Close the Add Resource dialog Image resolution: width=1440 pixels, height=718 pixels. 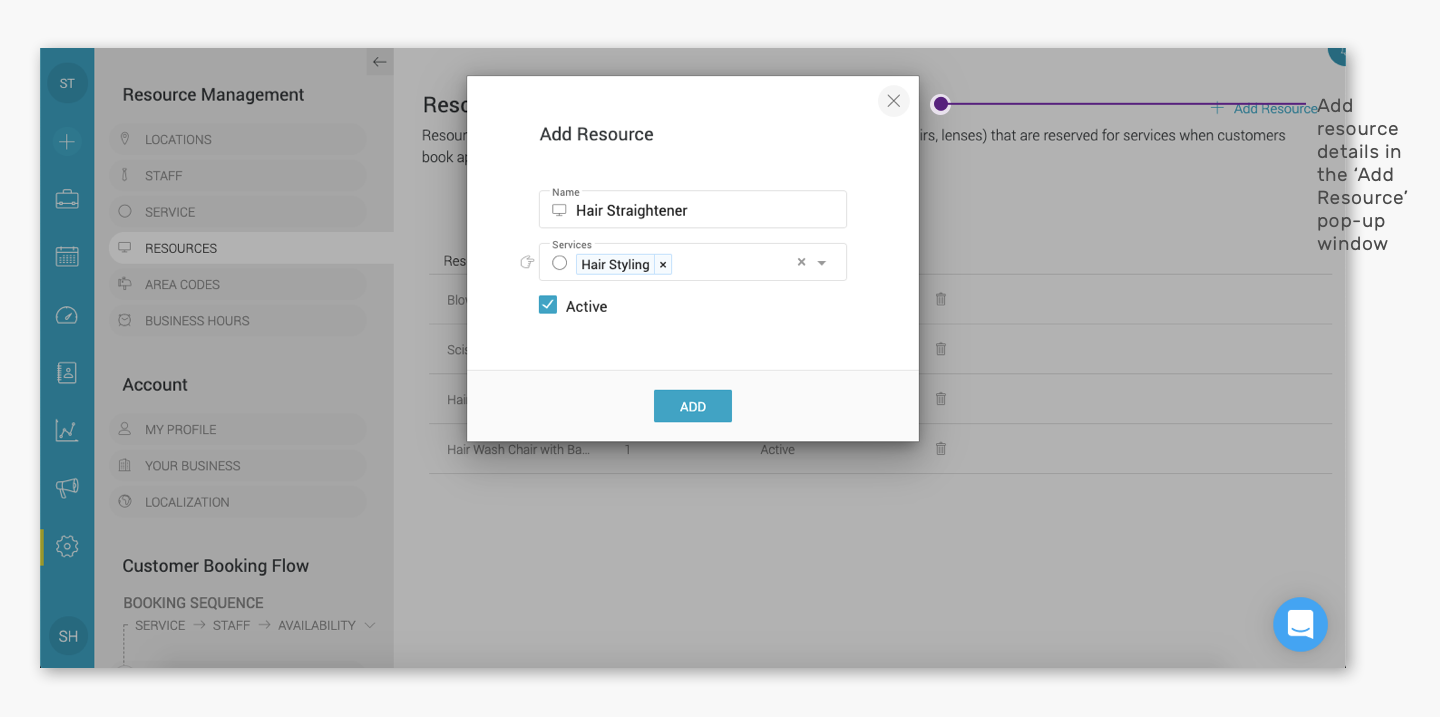coord(894,101)
